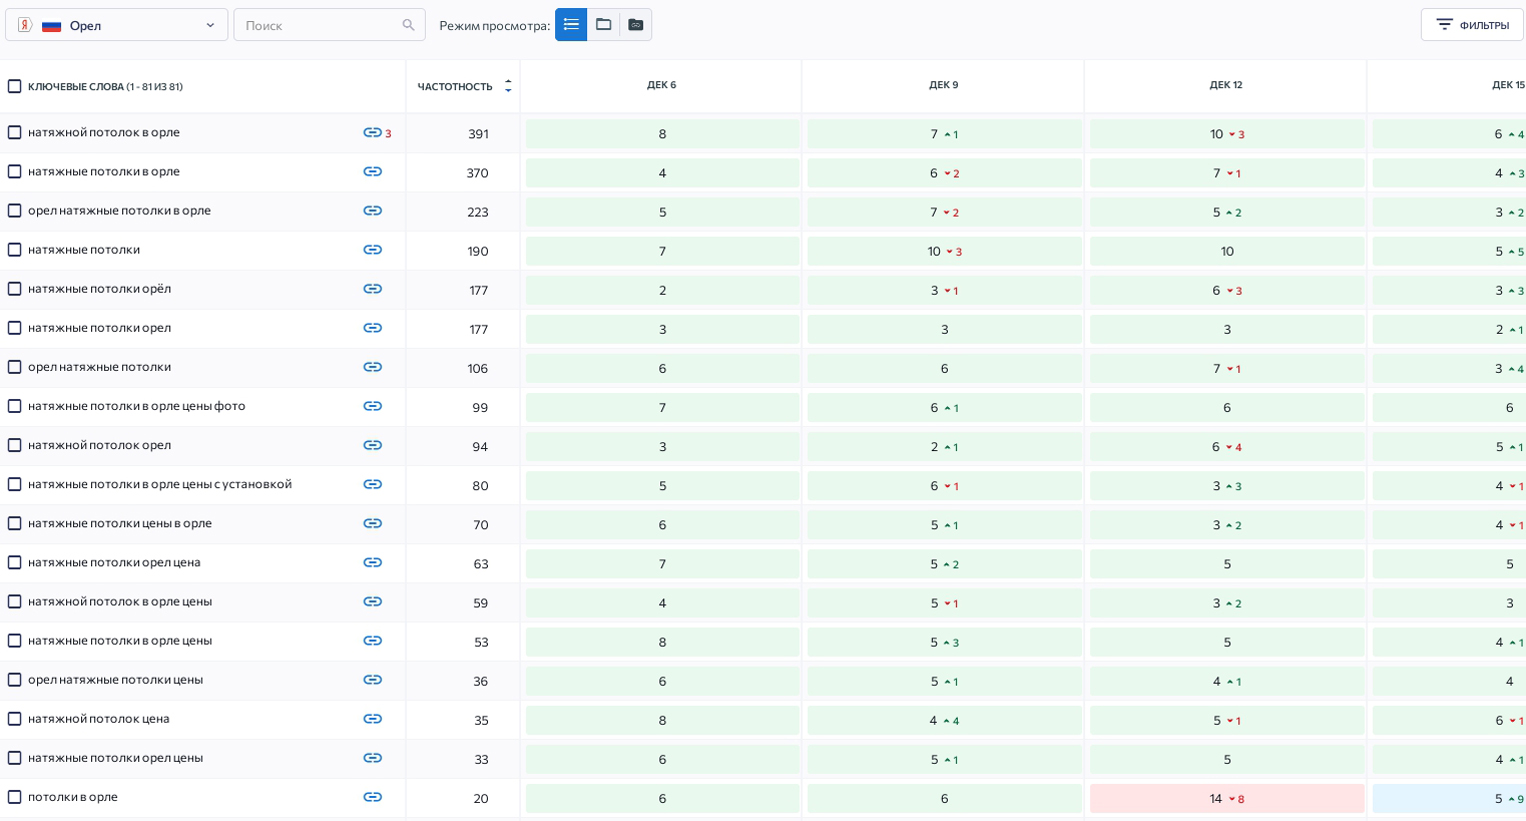Image resolution: width=1526 pixels, height=821 pixels.
Task: Open link icon for 'натяжные потолки орёл'
Action: point(372,288)
